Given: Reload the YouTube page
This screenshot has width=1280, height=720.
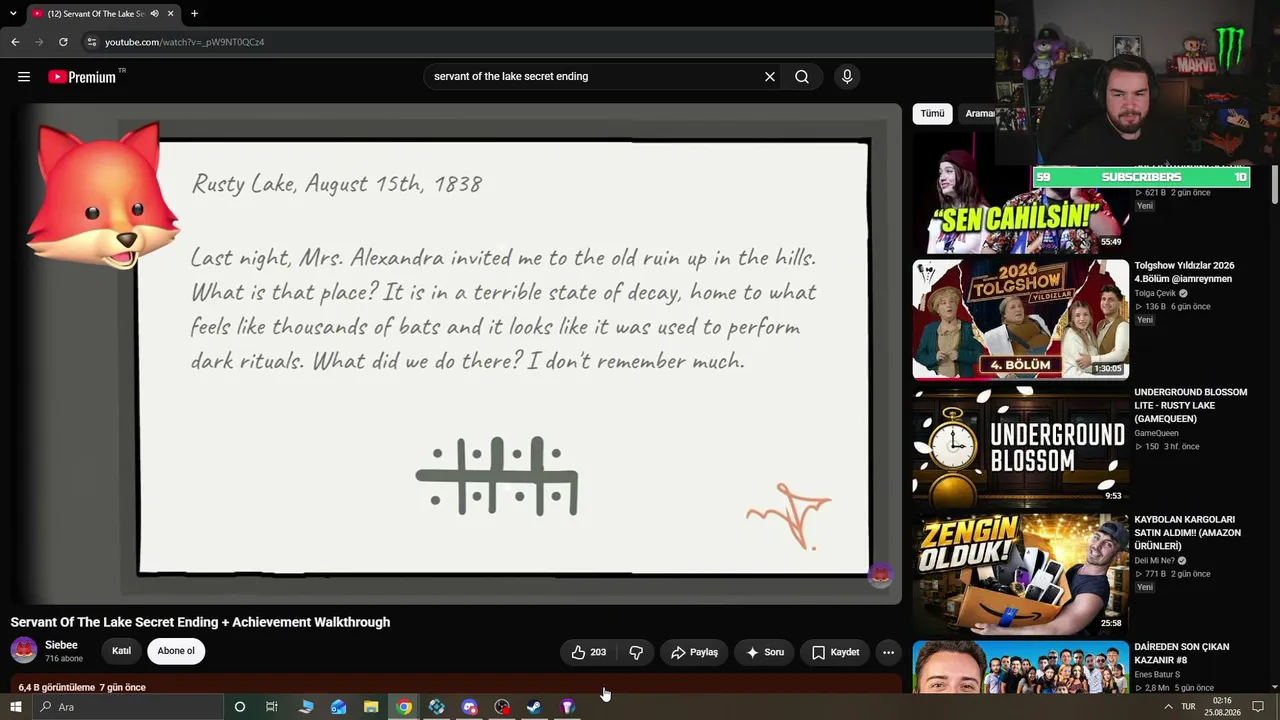Looking at the screenshot, I should pos(63,42).
